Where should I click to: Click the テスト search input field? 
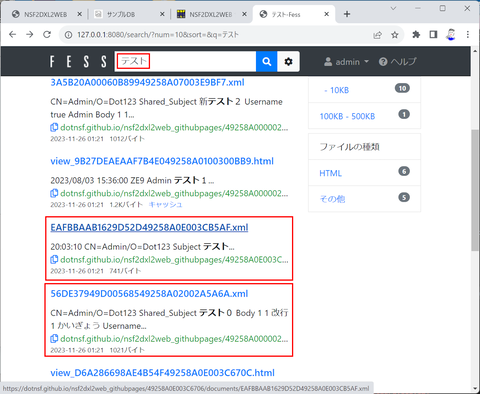point(186,61)
